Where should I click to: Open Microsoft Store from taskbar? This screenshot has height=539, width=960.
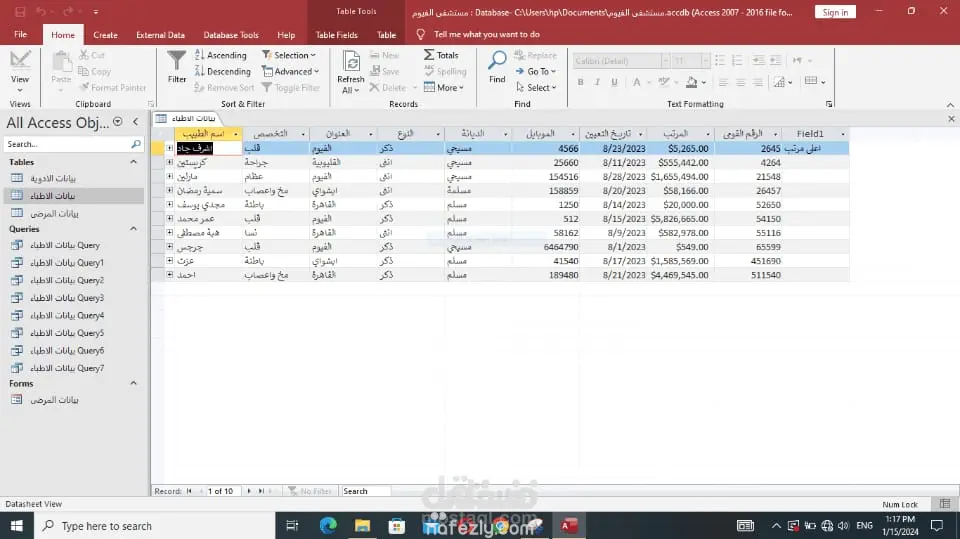(397, 526)
